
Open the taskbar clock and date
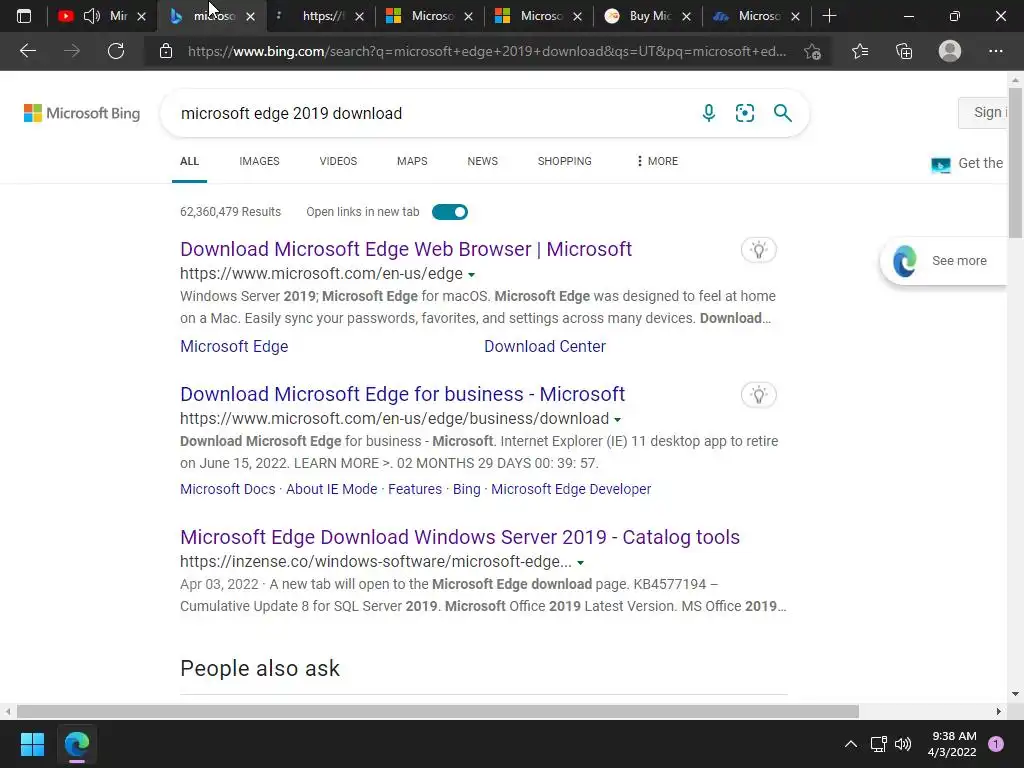click(952, 744)
